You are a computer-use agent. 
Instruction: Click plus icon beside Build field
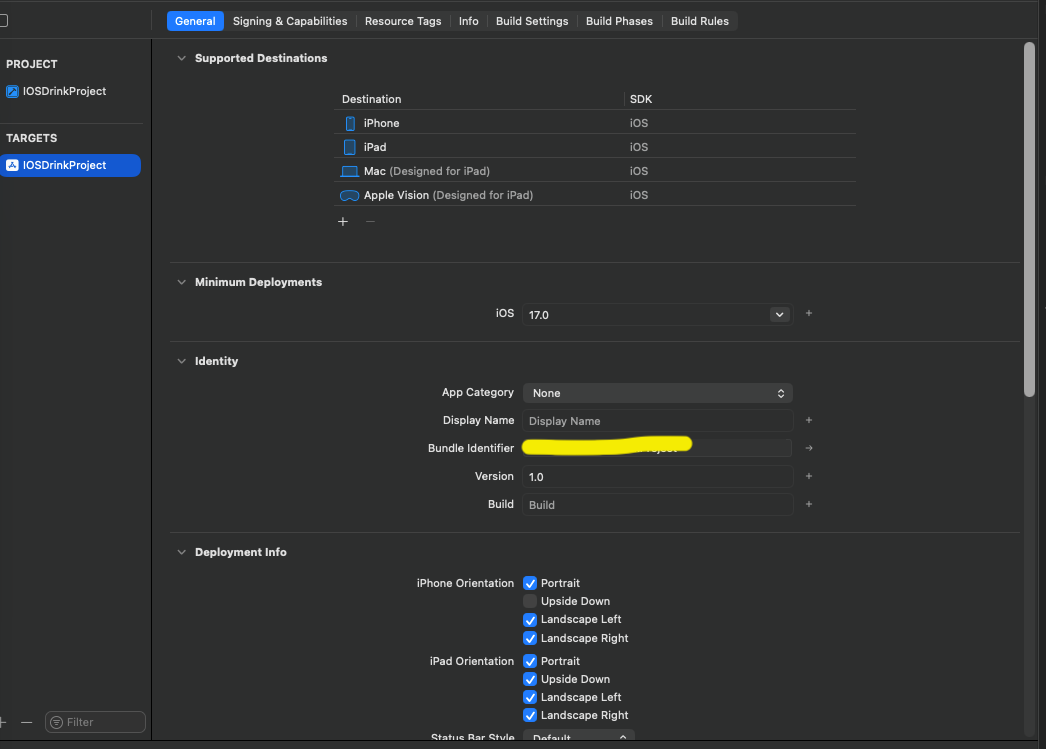pos(809,504)
